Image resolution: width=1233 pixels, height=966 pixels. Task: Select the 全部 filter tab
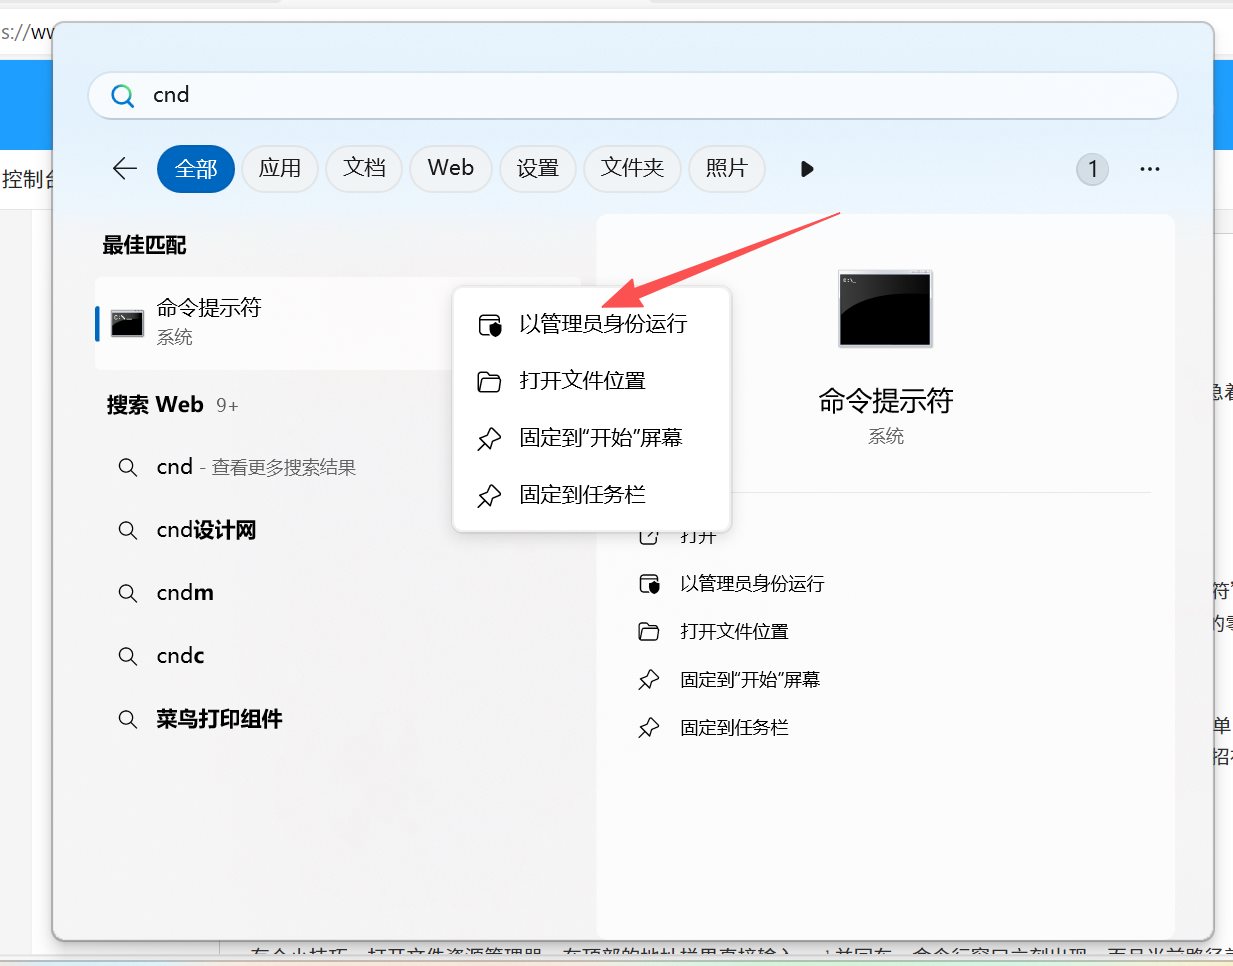(x=196, y=169)
